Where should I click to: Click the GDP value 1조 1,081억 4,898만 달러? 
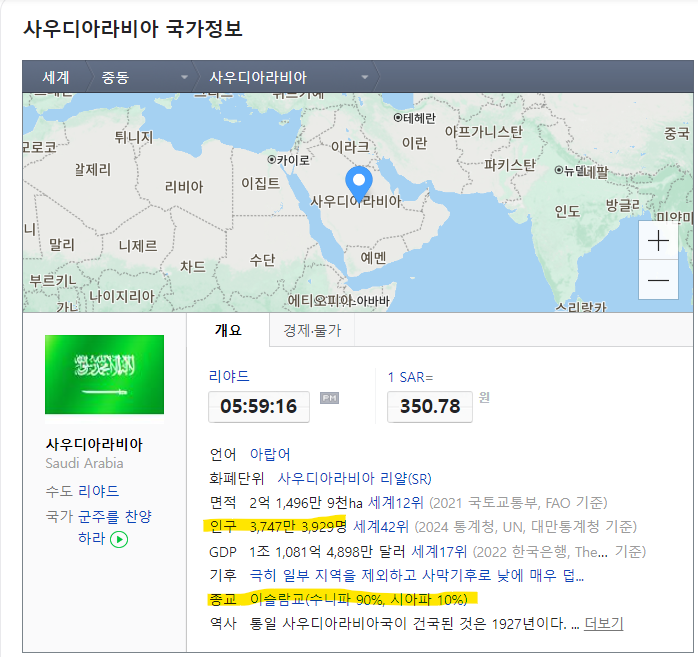tap(327, 552)
